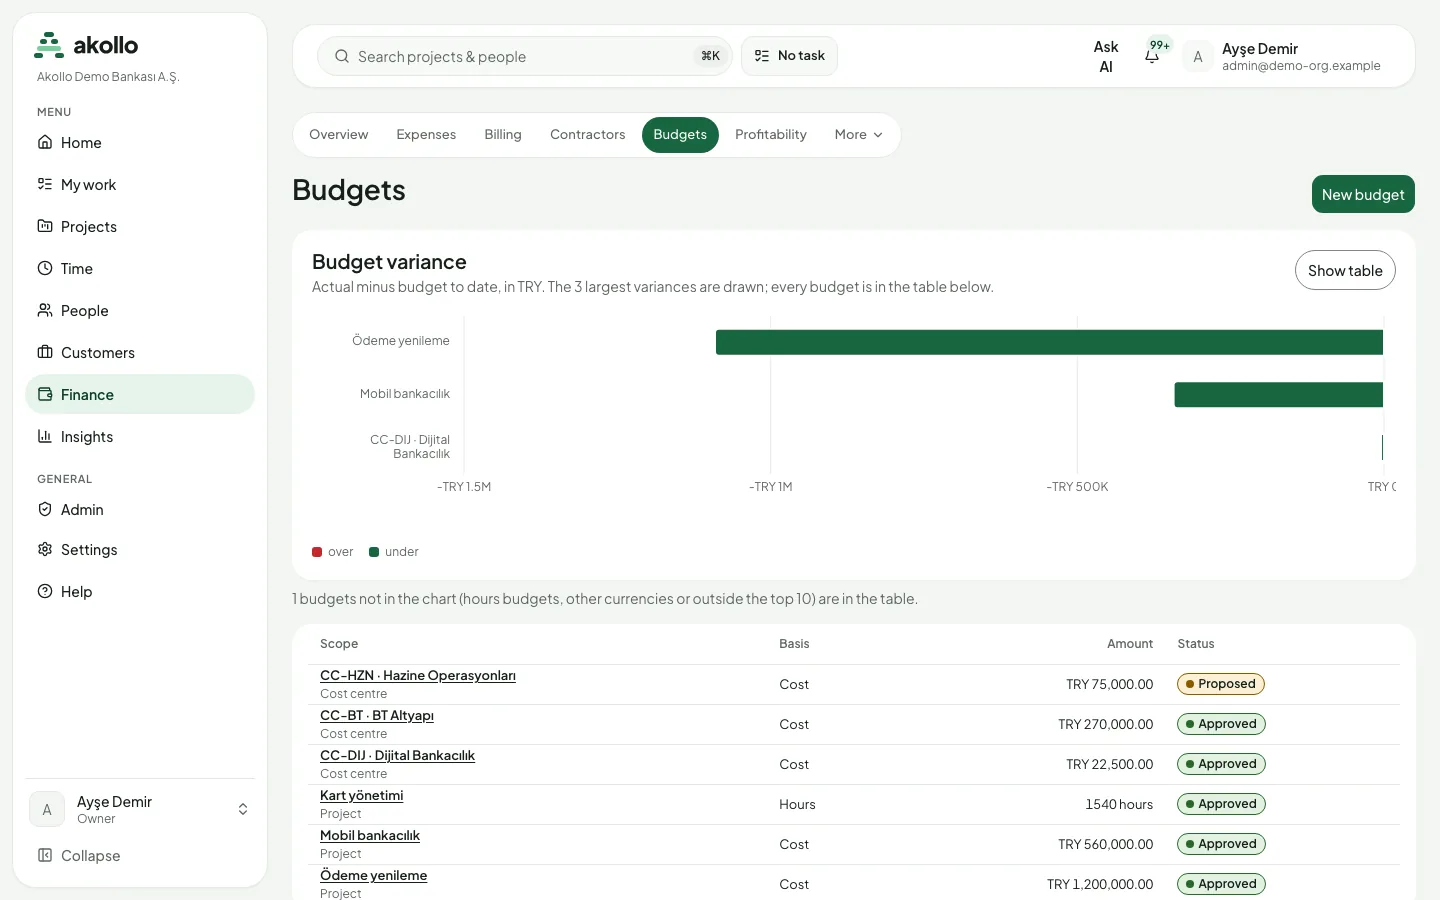Click the green under legend swatch
Viewport: 1440px width, 900px height.
[374, 552]
